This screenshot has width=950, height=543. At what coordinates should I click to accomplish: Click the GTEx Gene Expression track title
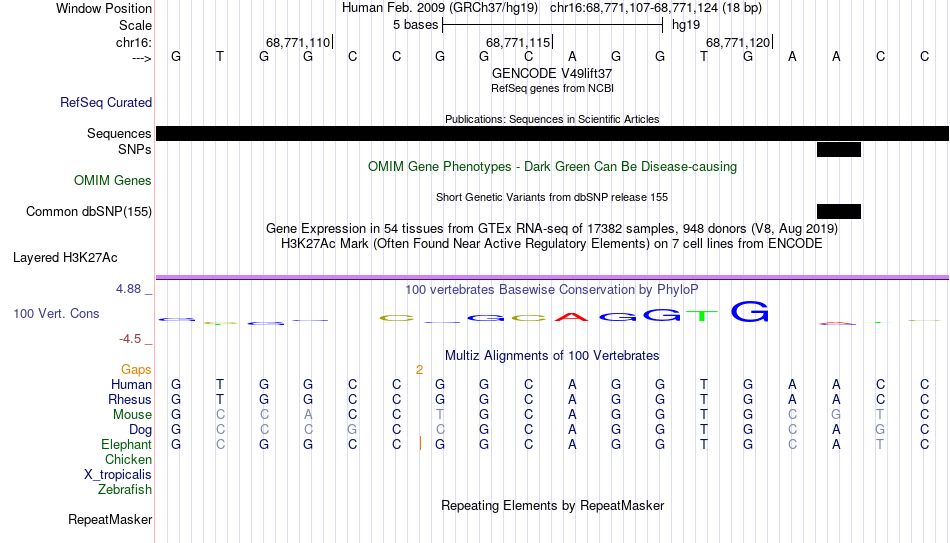(x=552, y=228)
